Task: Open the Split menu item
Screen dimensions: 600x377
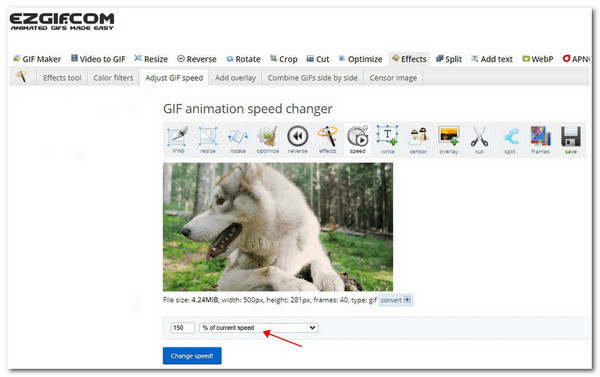Action: 449,59
